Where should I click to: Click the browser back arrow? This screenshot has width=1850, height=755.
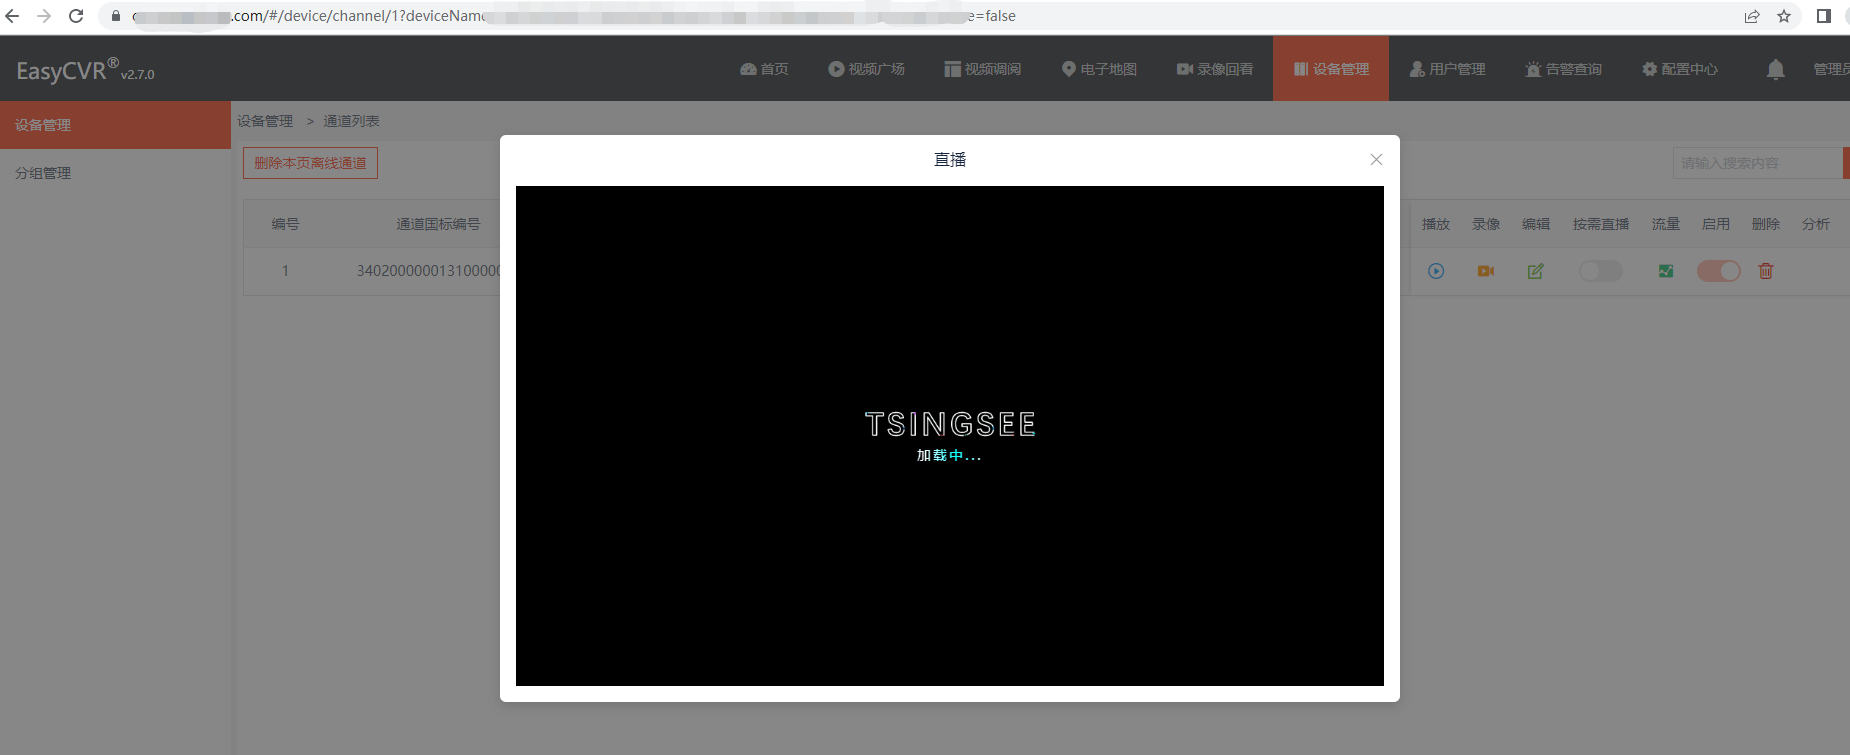pyautogui.click(x=12, y=16)
